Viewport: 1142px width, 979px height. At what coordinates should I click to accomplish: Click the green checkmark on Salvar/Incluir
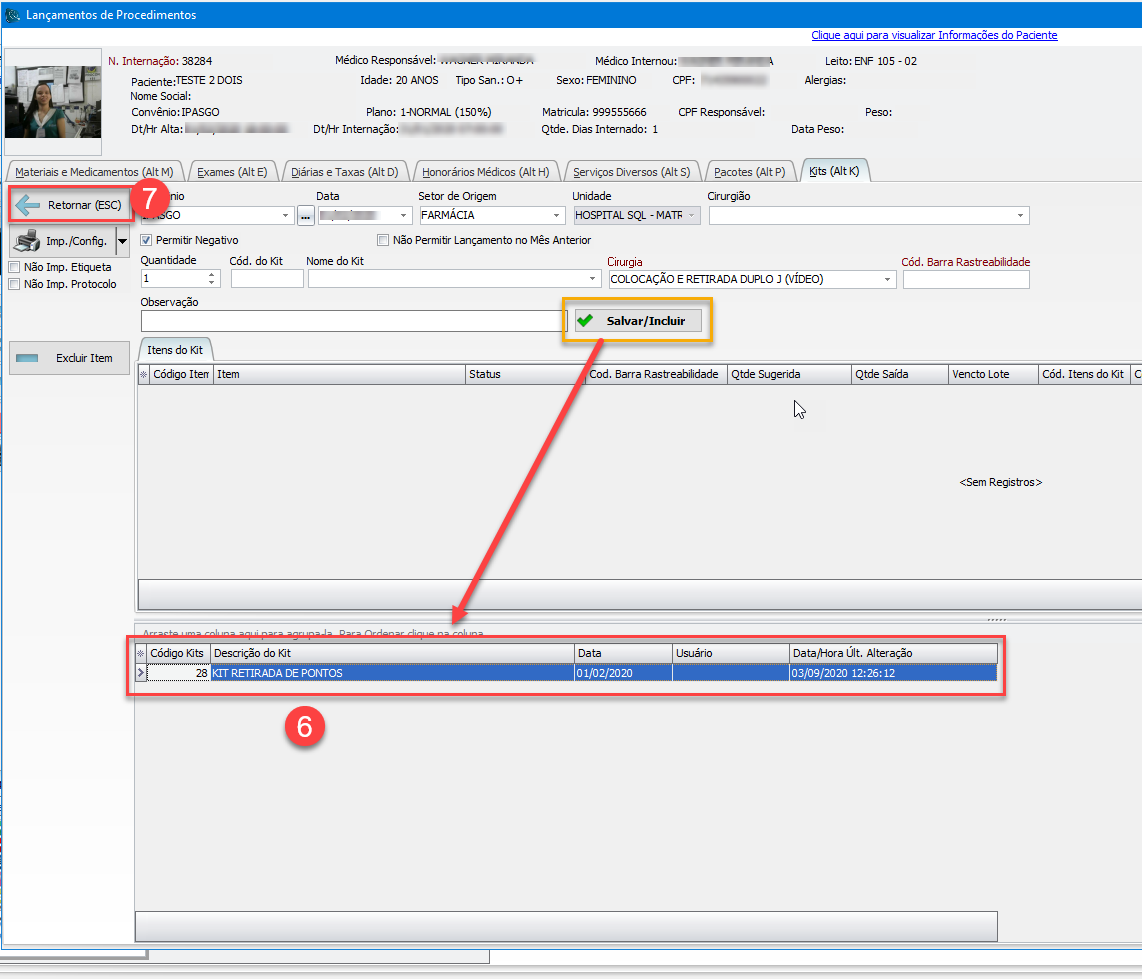tap(585, 321)
